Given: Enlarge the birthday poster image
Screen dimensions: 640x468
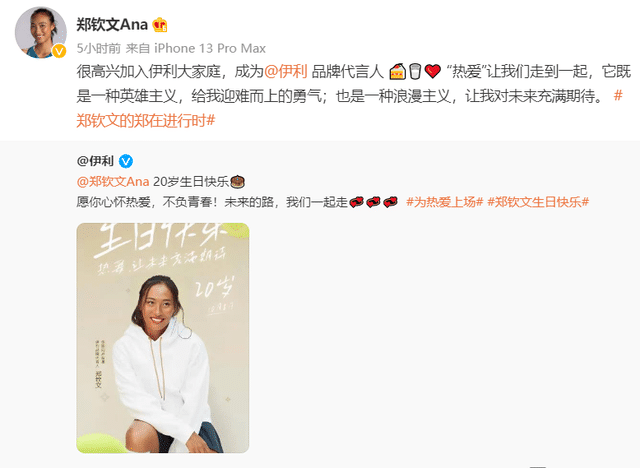Looking at the screenshot, I should click(163, 338).
